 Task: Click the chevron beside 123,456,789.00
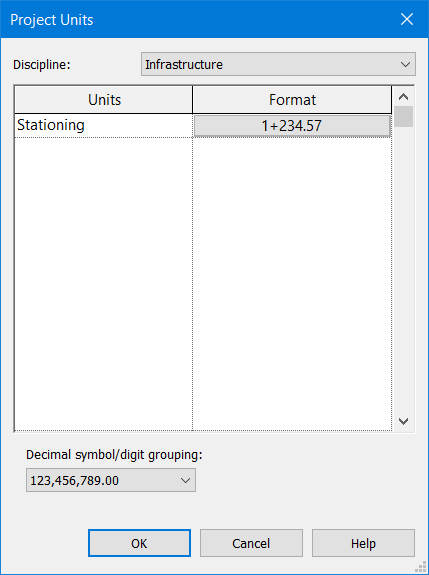point(186,480)
